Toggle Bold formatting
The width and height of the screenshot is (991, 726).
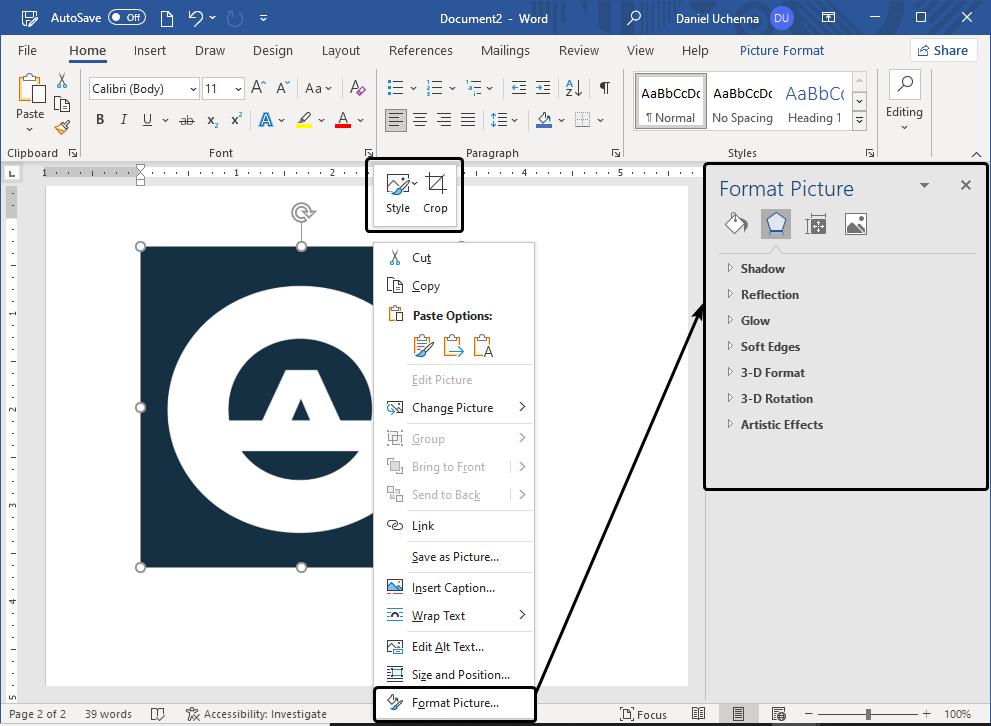point(100,120)
